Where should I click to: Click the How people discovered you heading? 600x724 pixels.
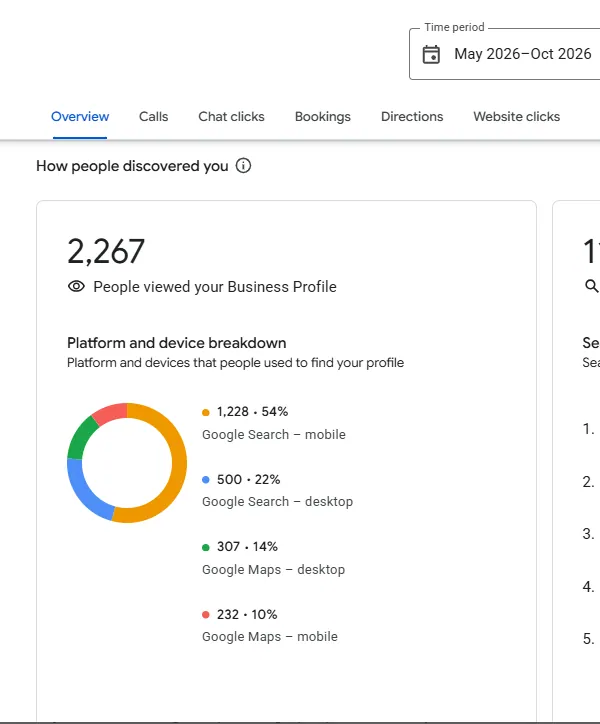[x=132, y=166]
